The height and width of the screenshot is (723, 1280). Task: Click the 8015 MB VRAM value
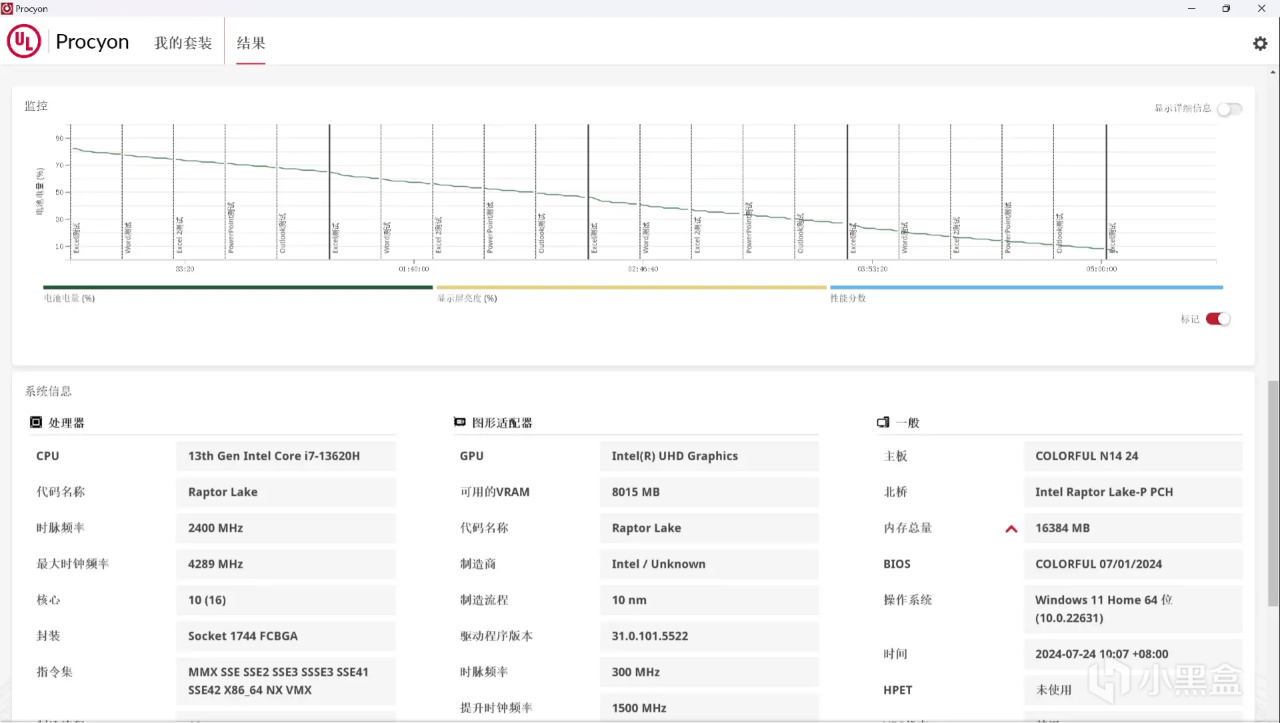(x=709, y=492)
